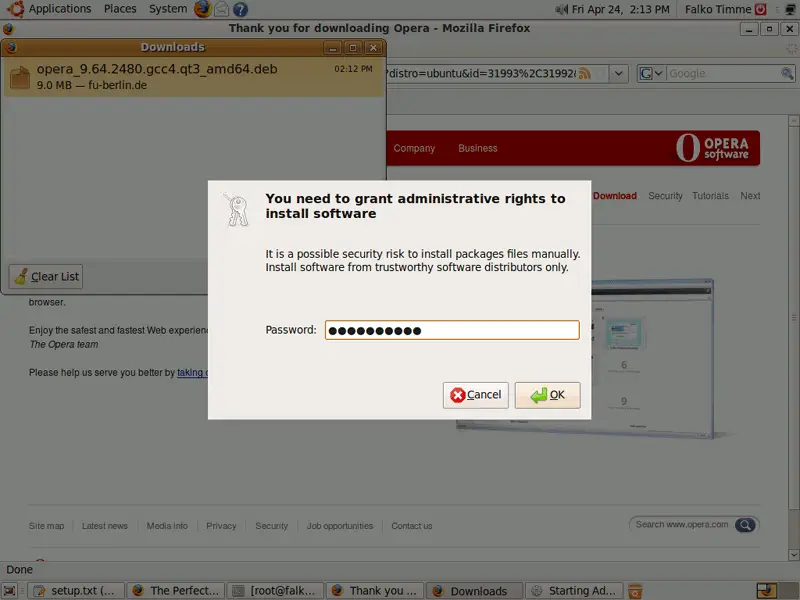
Task: Click OK in the administrative rights dialog
Action: point(547,395)
